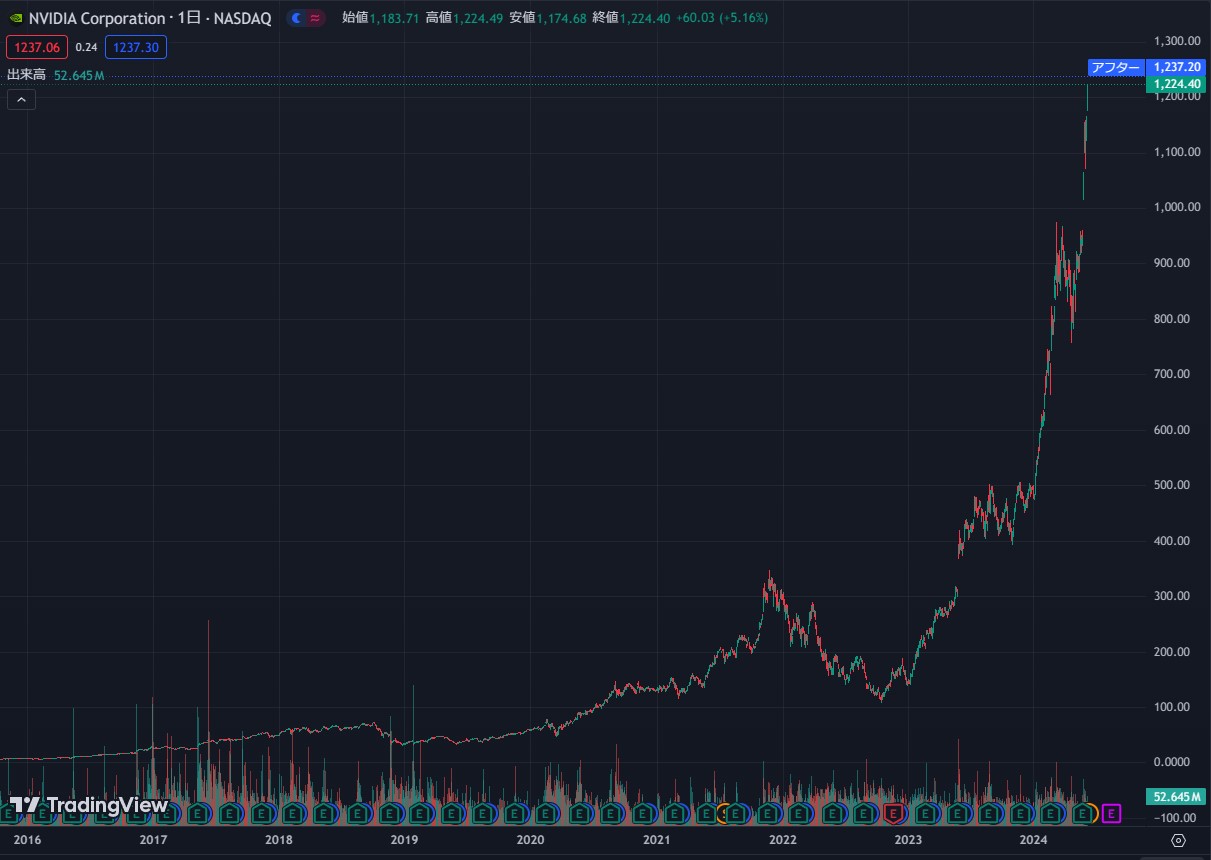Click the 2024 label on time axis

(x=1034, y=840)
